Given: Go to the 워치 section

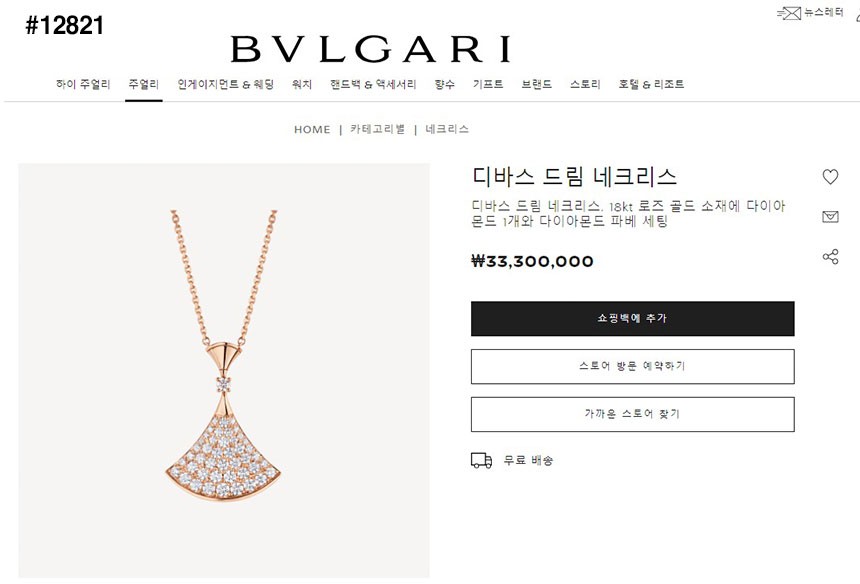Looking at the screenshot, I should [x=302, y=84].
